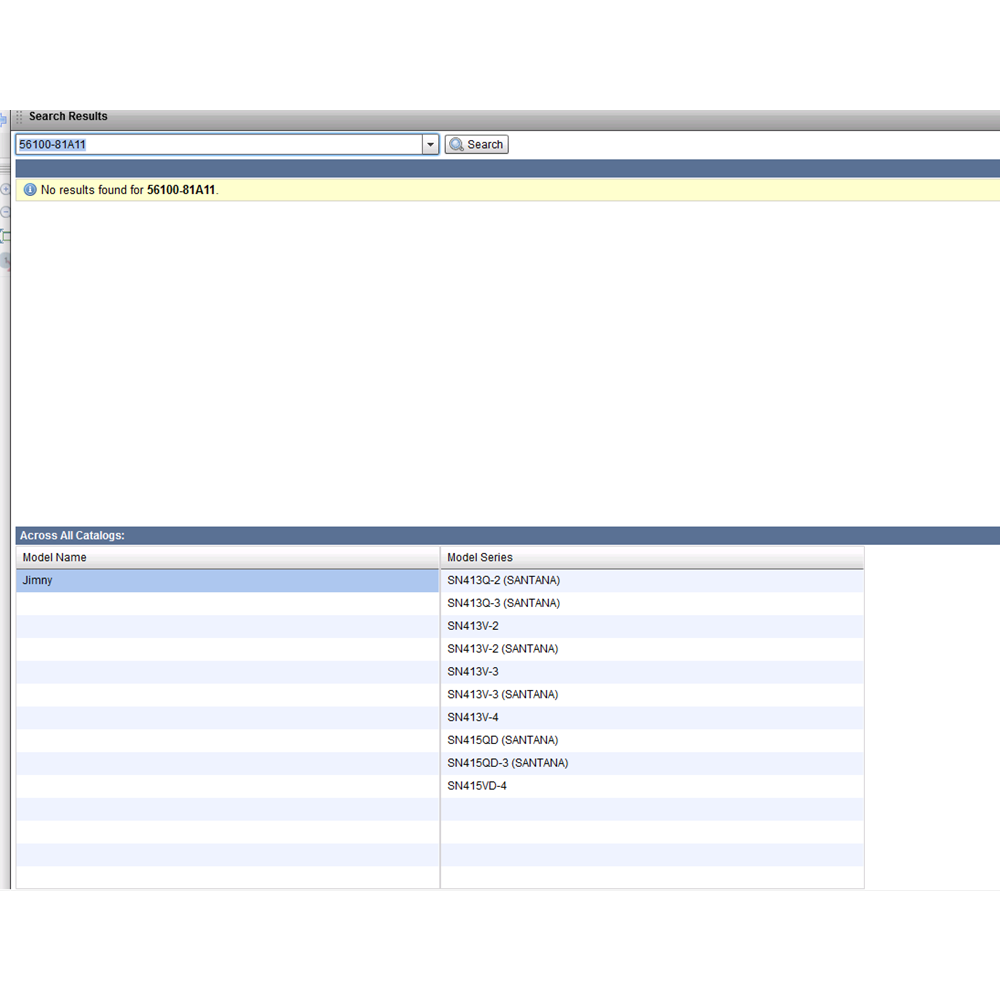
Task: Click the Search button
Action: (x=476, y=145)
